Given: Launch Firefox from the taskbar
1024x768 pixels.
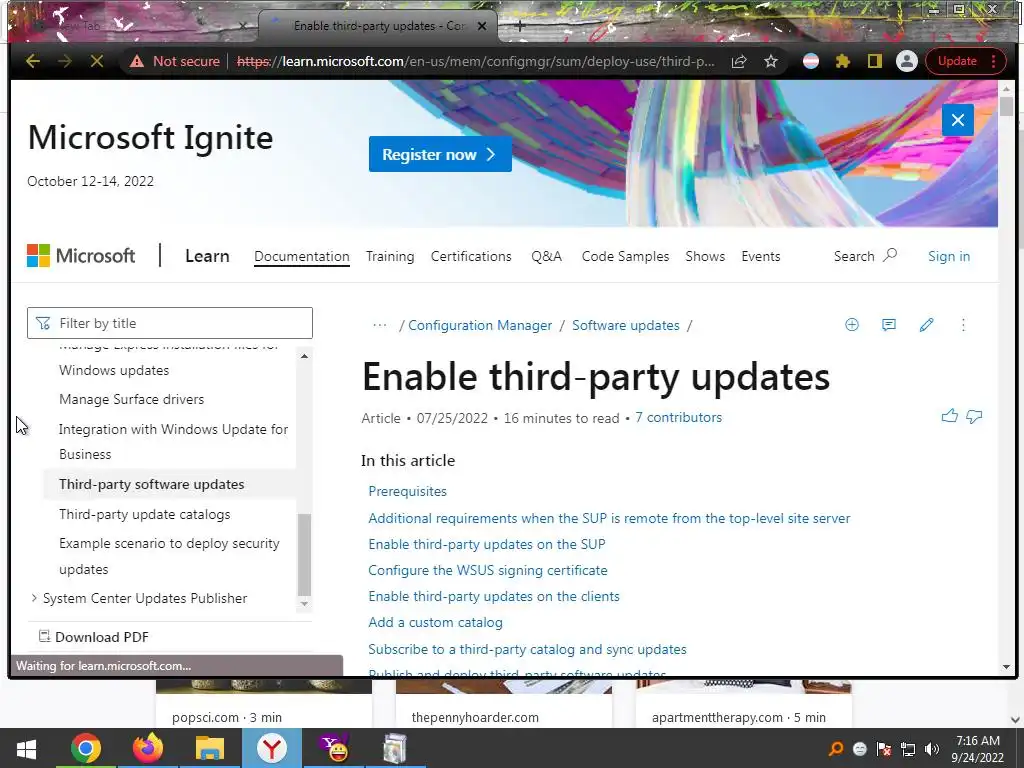Looking at the screenshot, I should pyautogui.click(x=148, y=748).
